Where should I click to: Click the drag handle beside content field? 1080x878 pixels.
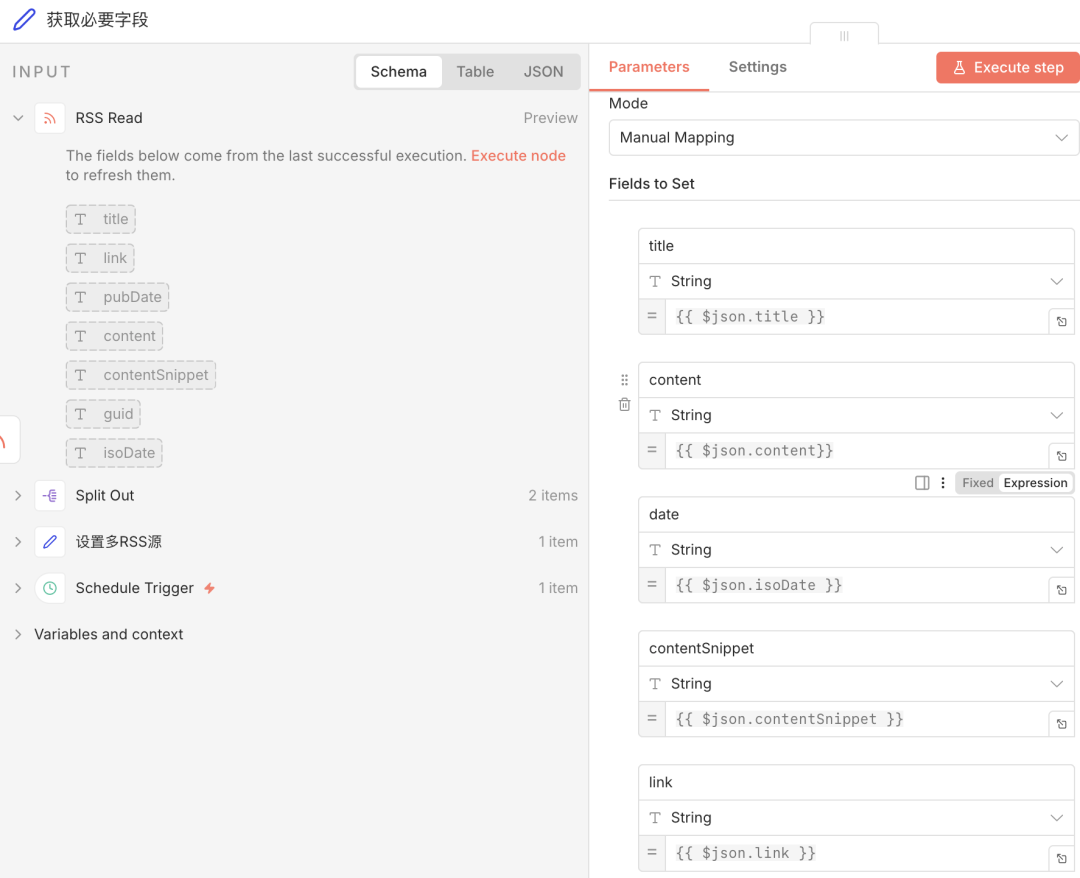(x=624, y=380)
